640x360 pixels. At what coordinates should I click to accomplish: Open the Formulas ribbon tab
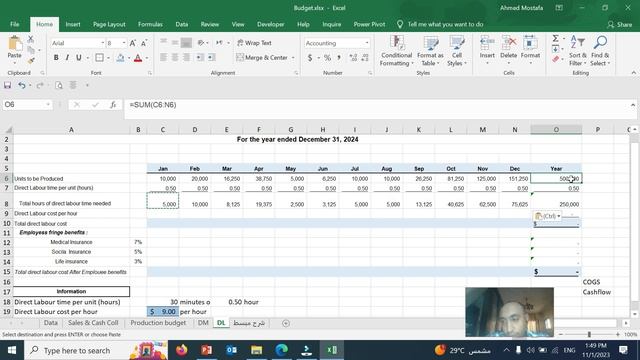coord(150,24)
